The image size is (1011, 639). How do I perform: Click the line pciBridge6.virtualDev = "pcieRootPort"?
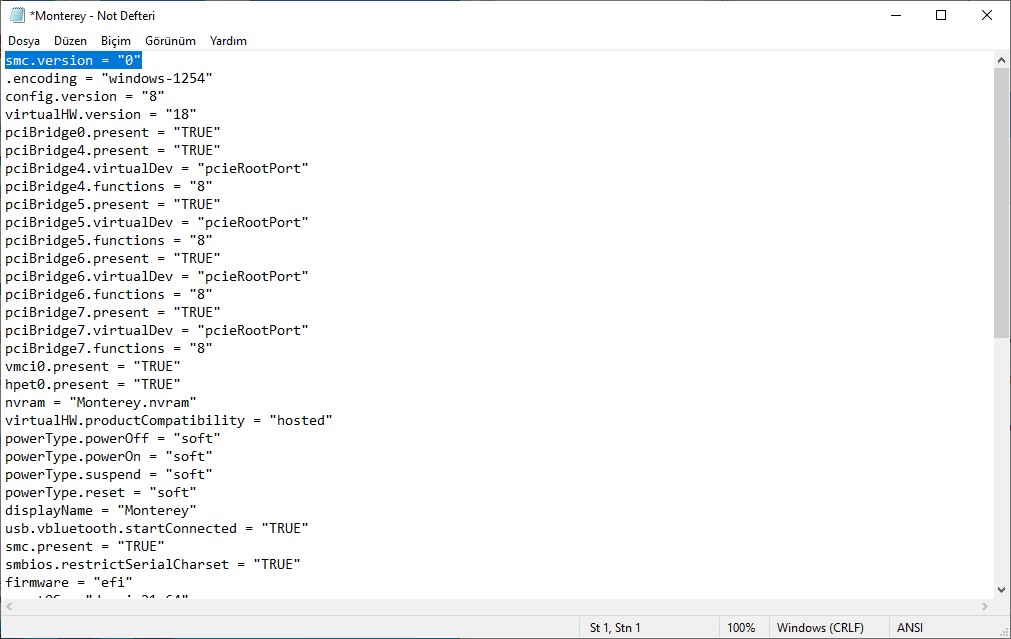click(157, 277)
